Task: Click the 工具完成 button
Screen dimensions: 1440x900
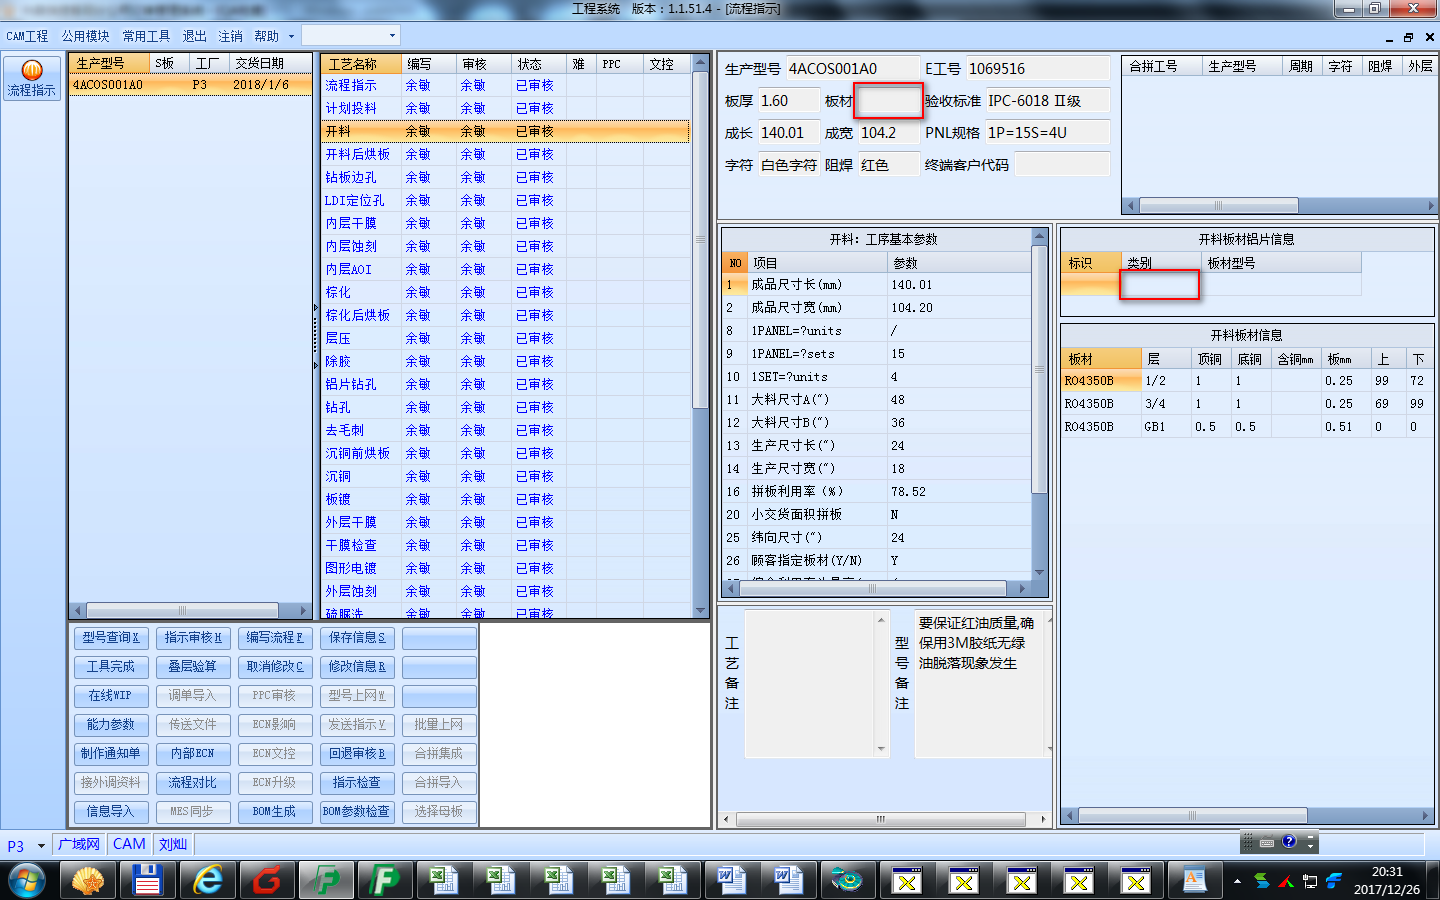Action: pyautogui.click(x=111, y=666)
